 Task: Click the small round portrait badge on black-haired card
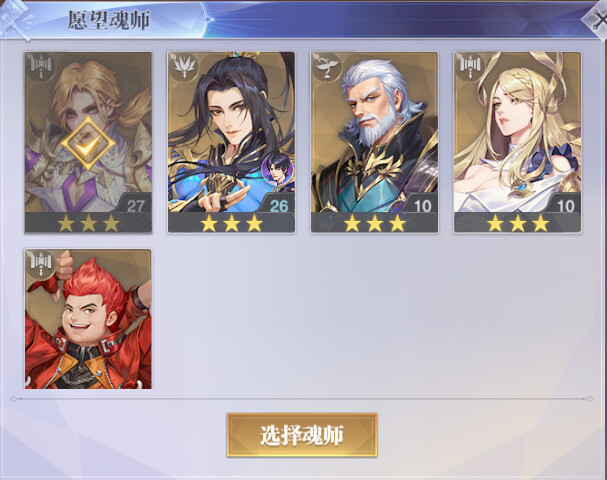tap(277, 169)
